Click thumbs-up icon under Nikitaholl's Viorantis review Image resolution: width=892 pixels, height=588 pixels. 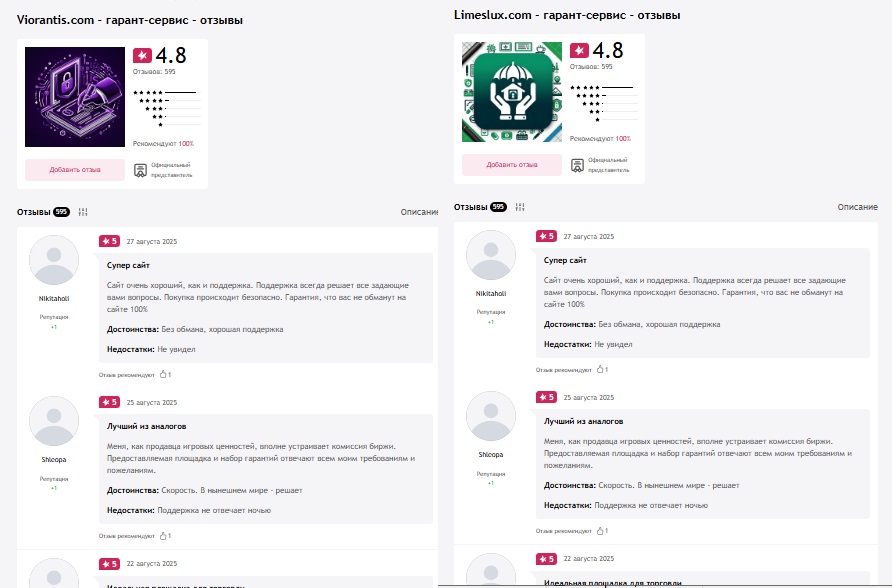(163, 374)
